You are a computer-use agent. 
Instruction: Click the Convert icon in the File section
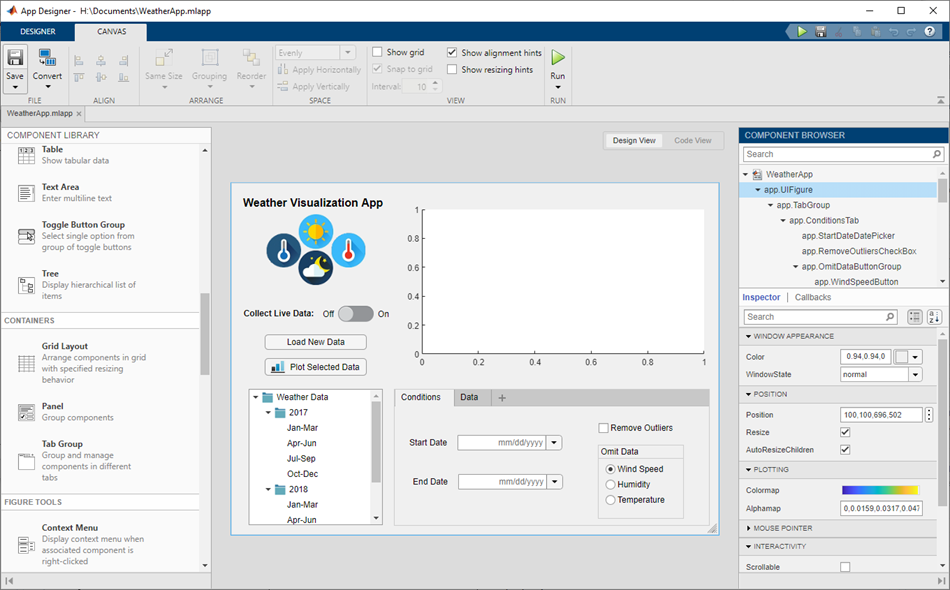(47, 58)
